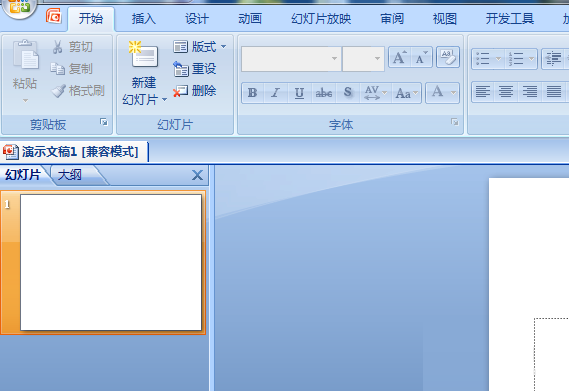Open the Slide Show (幻灯片放映) tab
Screen dimensions: 569x391
coord(321,19)
